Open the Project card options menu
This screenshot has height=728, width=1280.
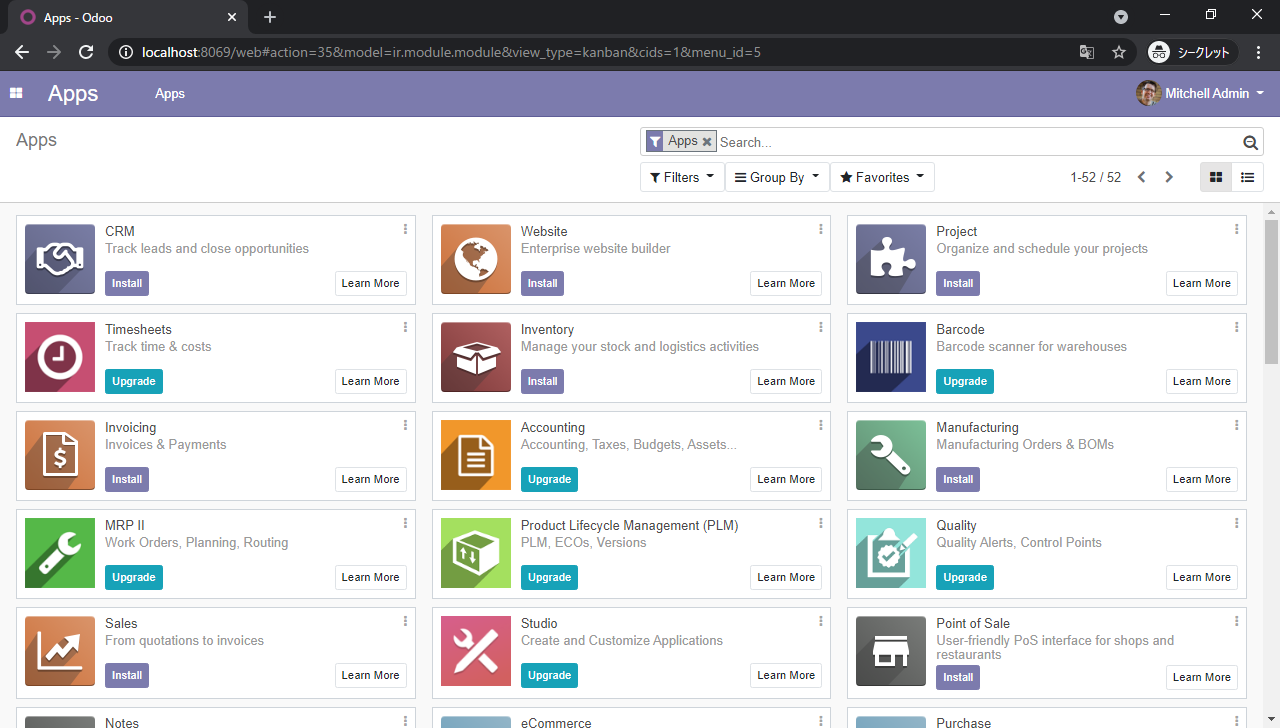coord(1237,229)
